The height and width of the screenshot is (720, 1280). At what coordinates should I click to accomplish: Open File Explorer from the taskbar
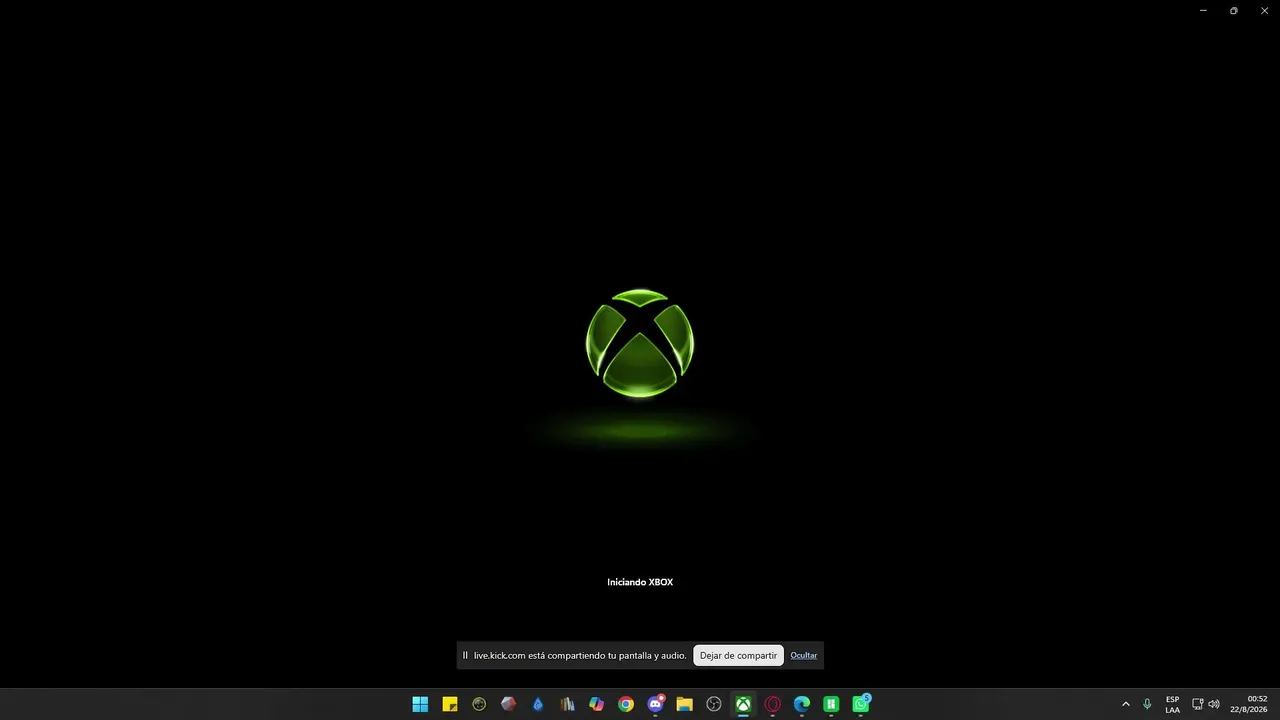point(685,704)
